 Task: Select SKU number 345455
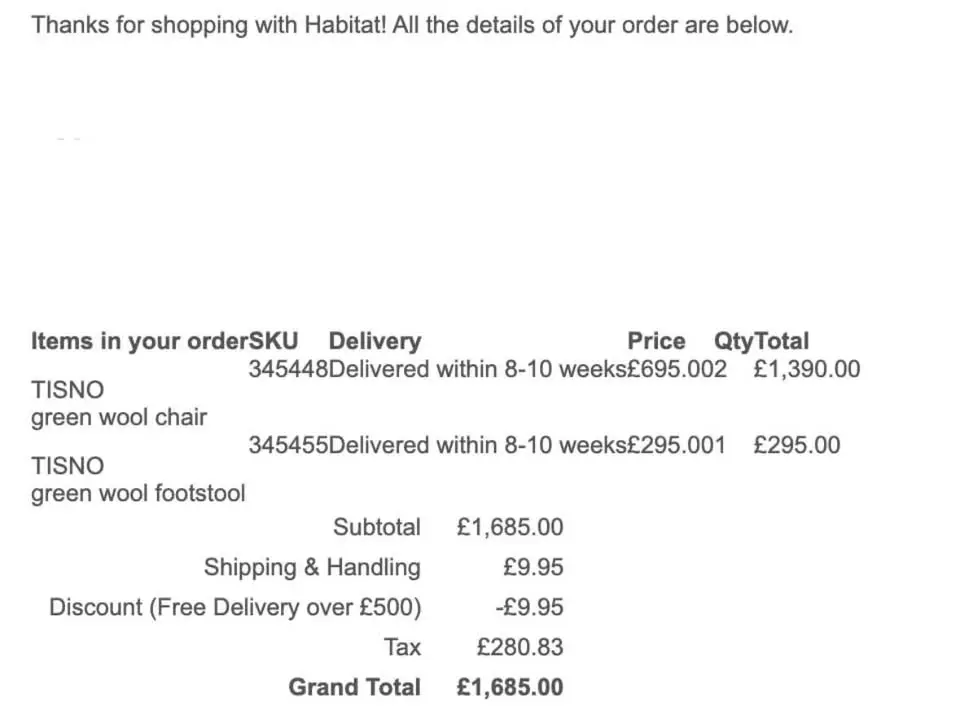coord(288,445)
